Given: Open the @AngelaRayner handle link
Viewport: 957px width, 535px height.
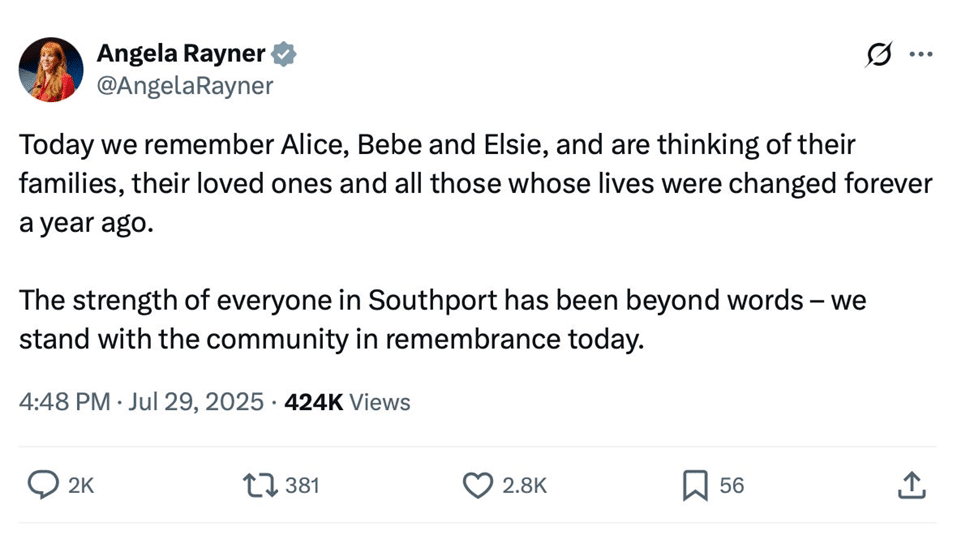Looking at the screenshot, I should click(x=185, y=85).
